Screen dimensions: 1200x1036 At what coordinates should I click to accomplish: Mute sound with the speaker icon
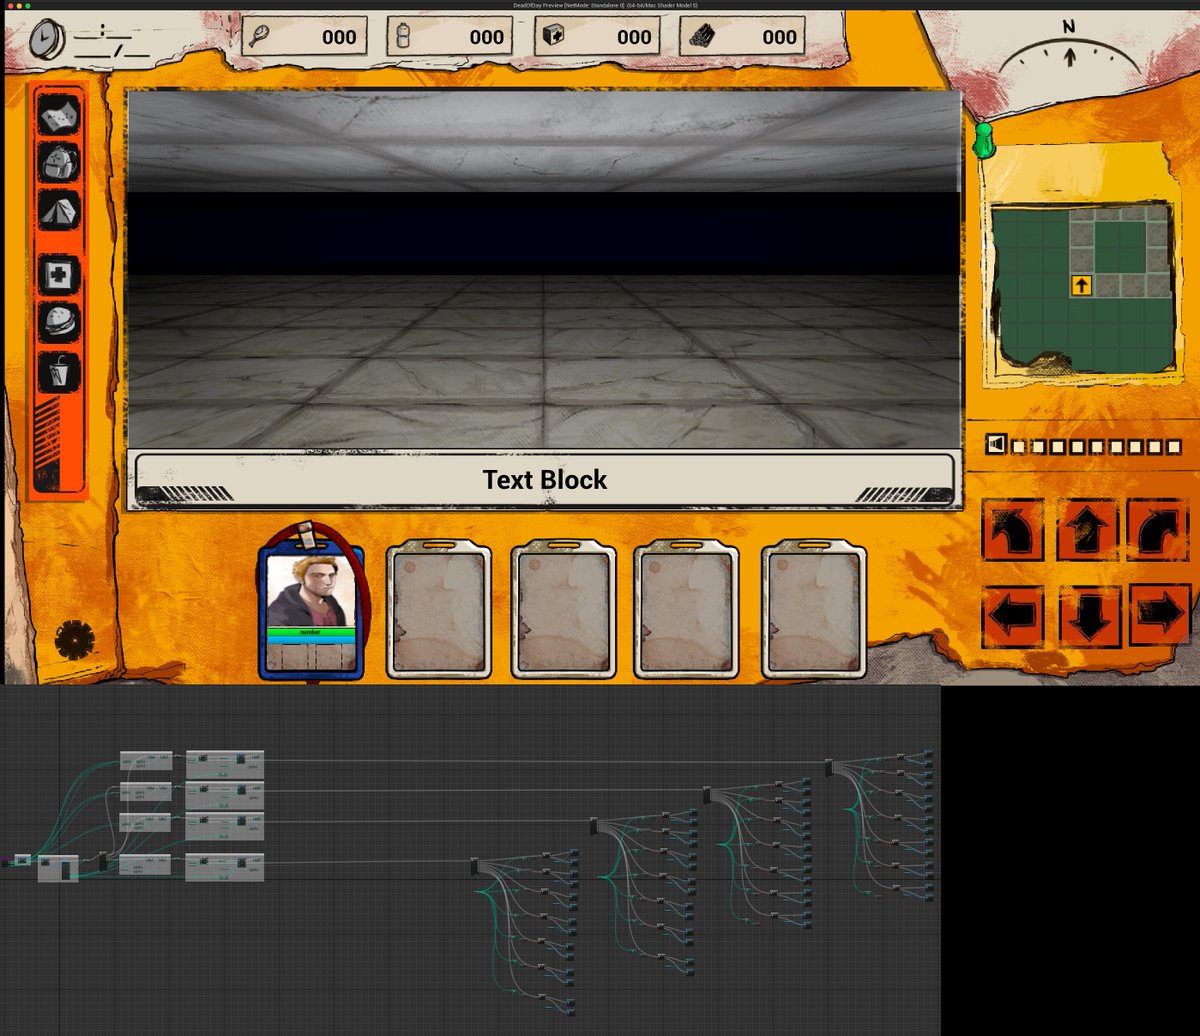click(x=995, y=445)
